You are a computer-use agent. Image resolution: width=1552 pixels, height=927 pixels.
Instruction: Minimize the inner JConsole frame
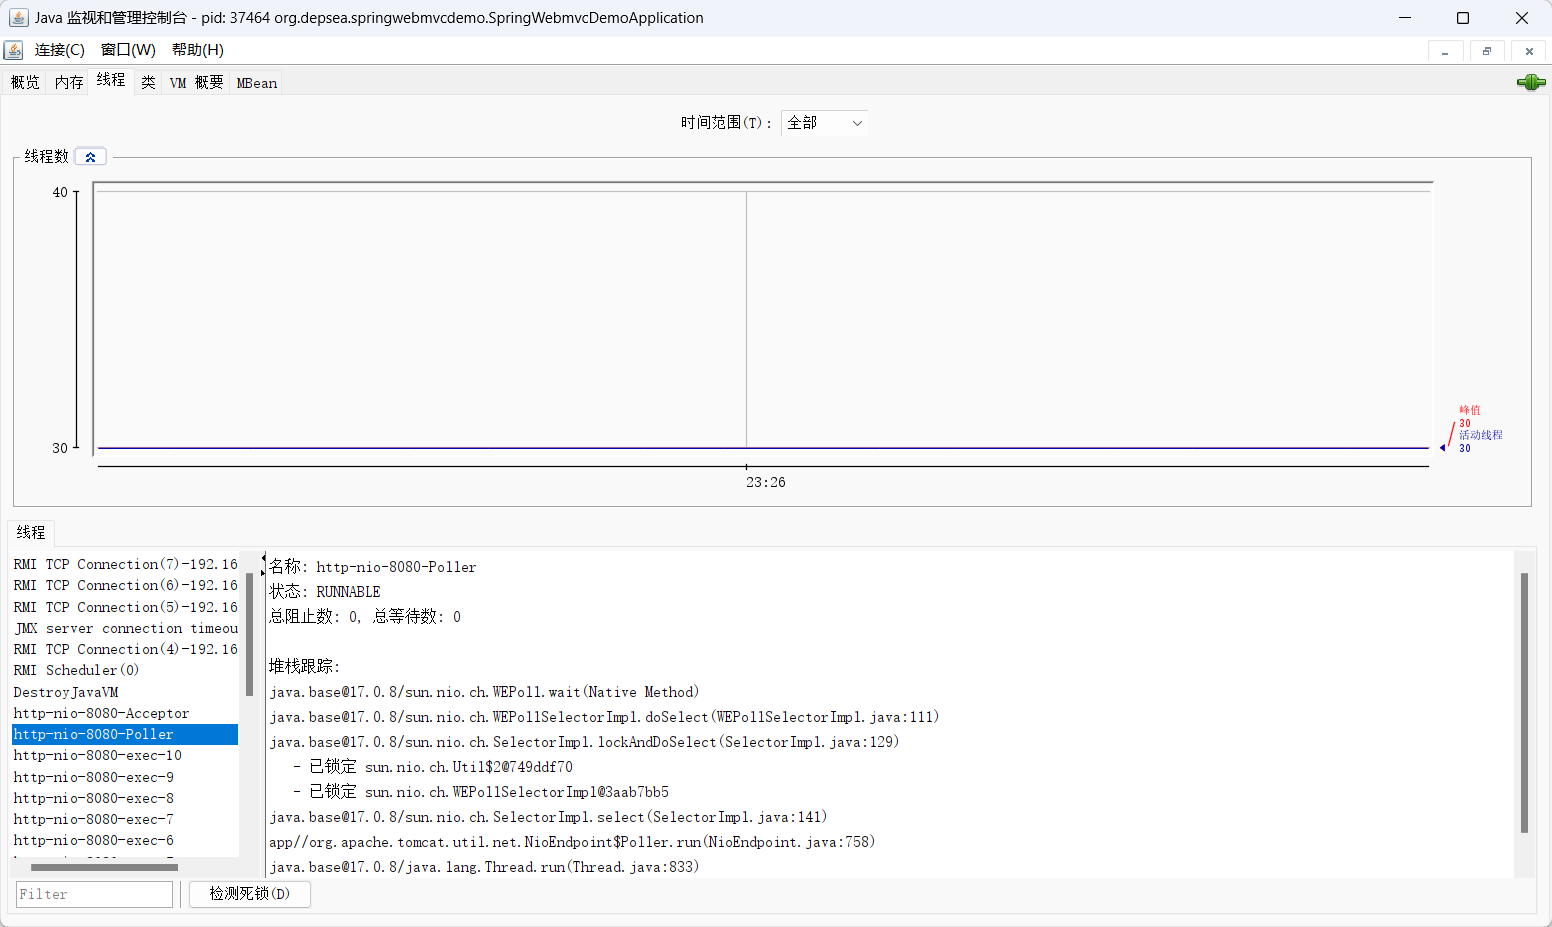point(1445,51)
